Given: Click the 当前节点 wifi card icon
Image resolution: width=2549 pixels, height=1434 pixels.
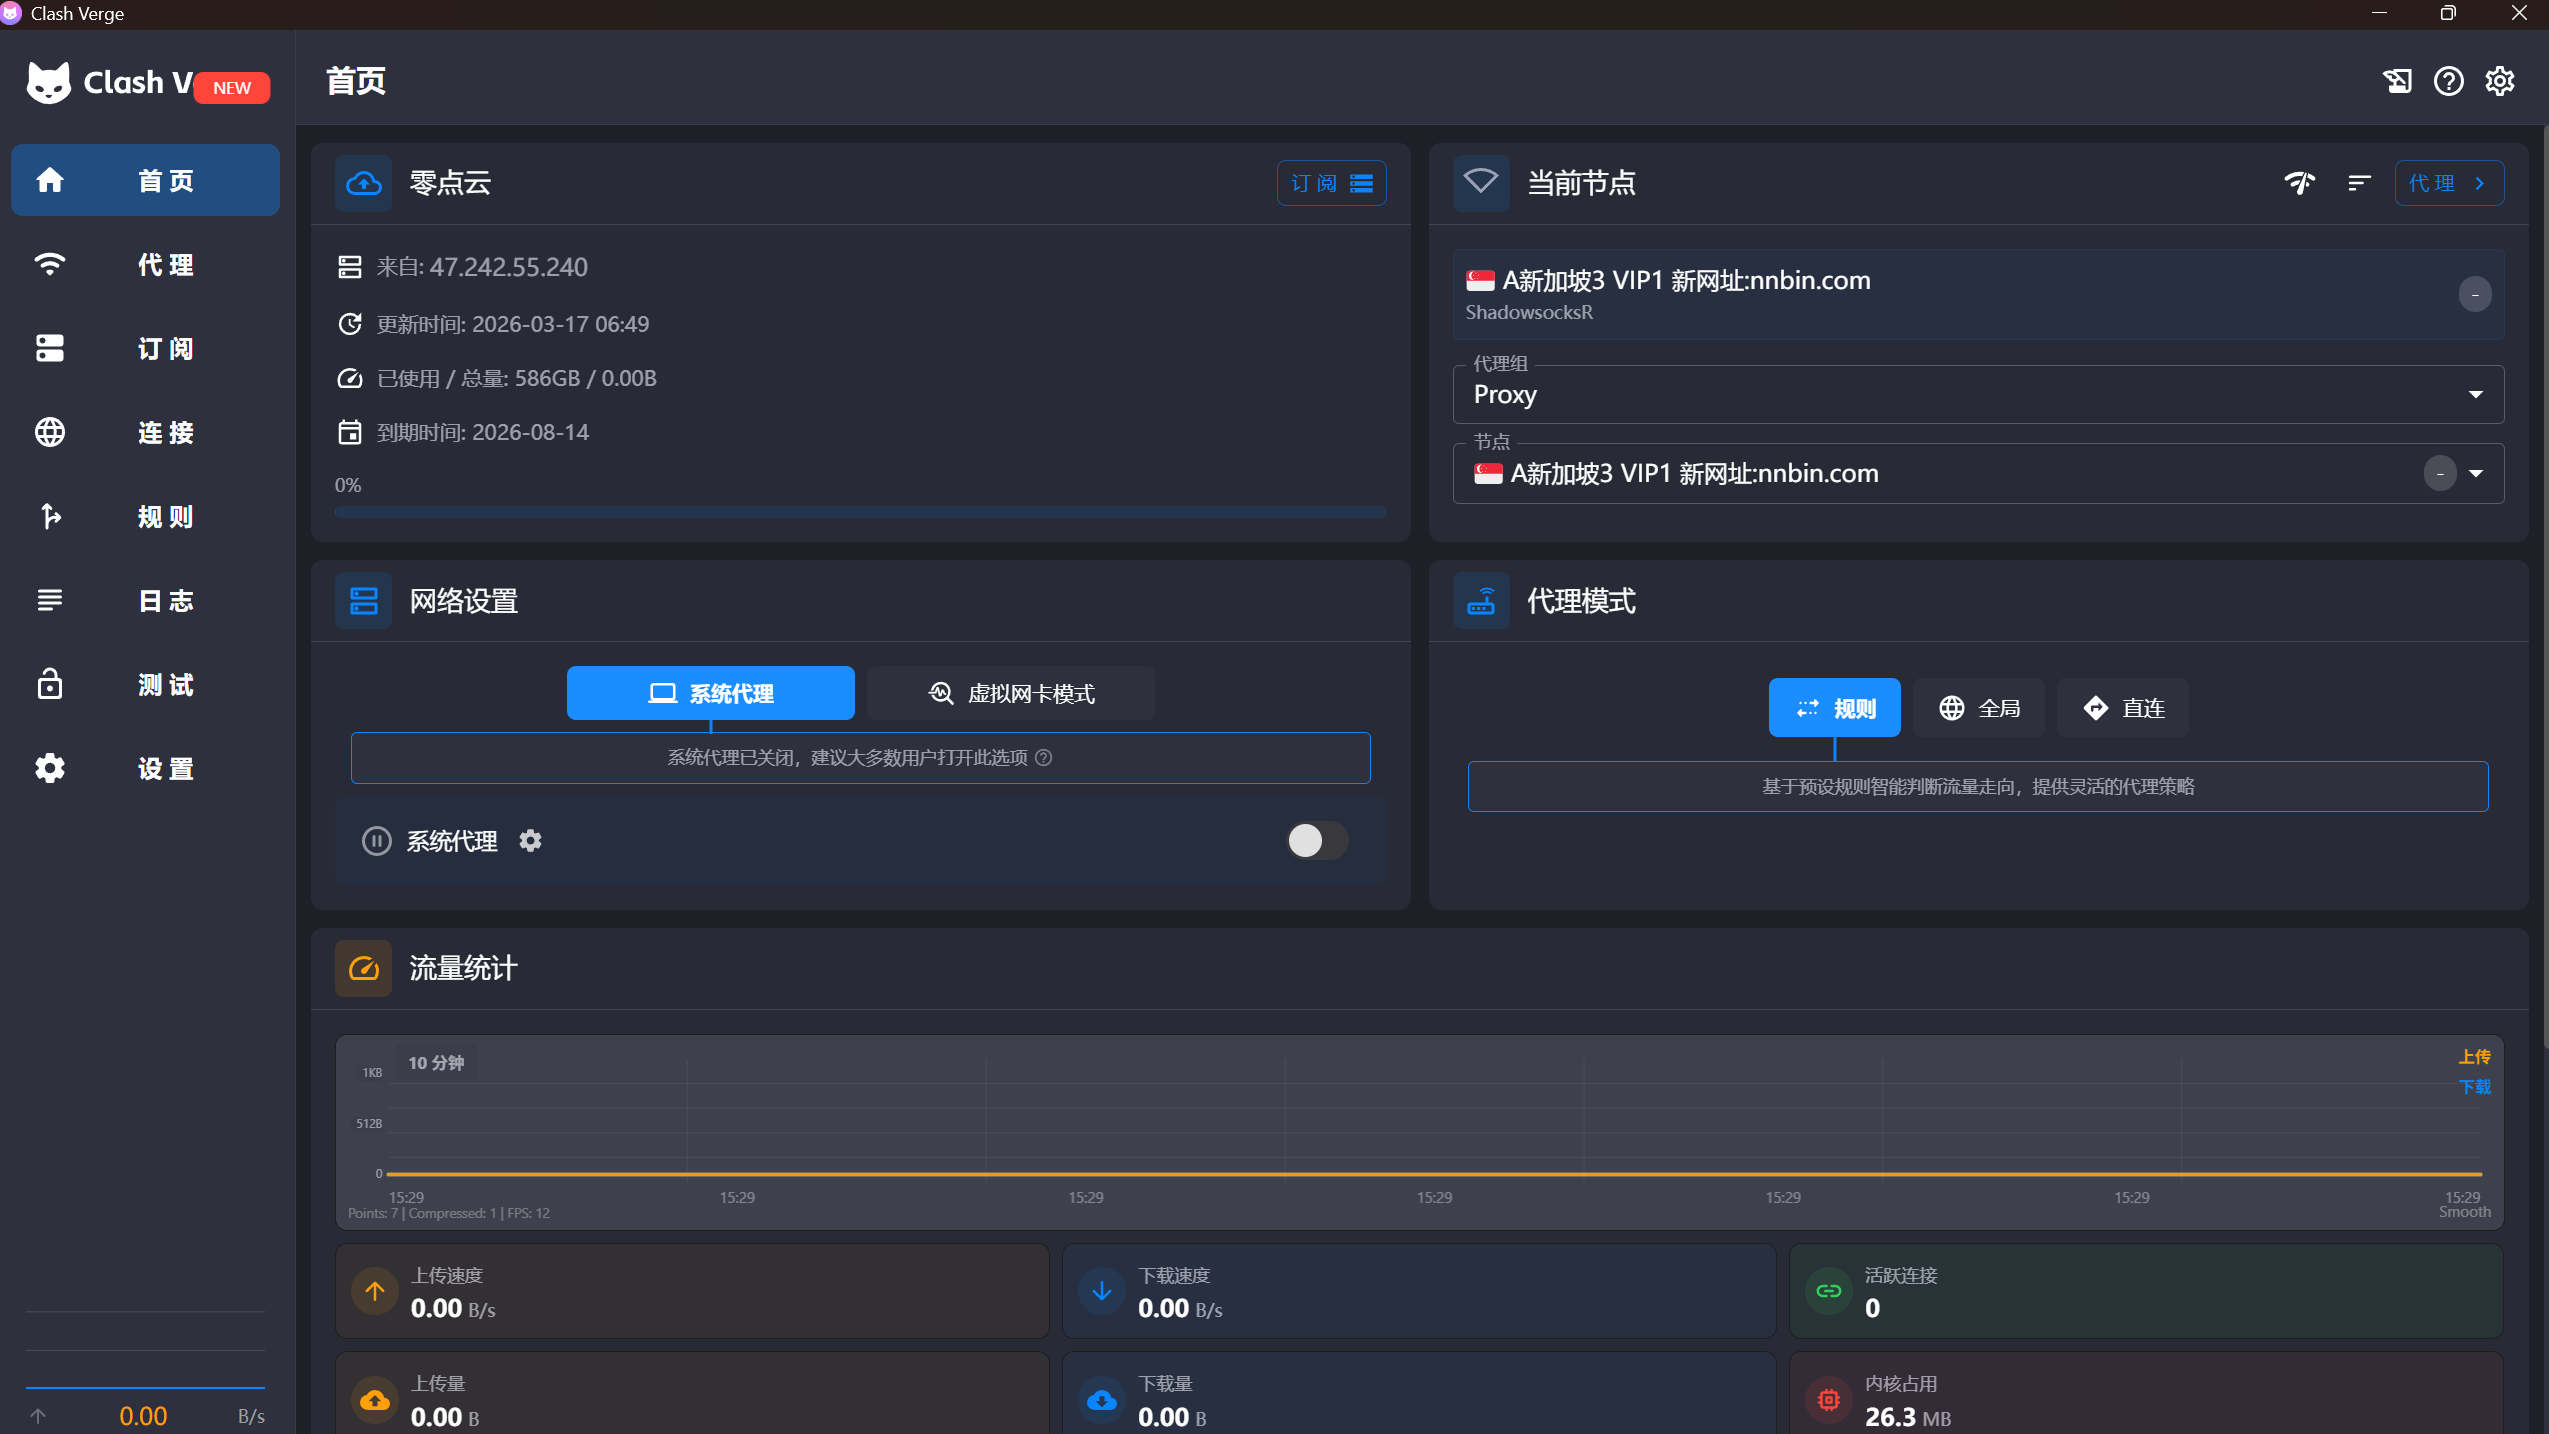Looking at the screenshot, I should pyautogui.click(x=1481, y=183).
